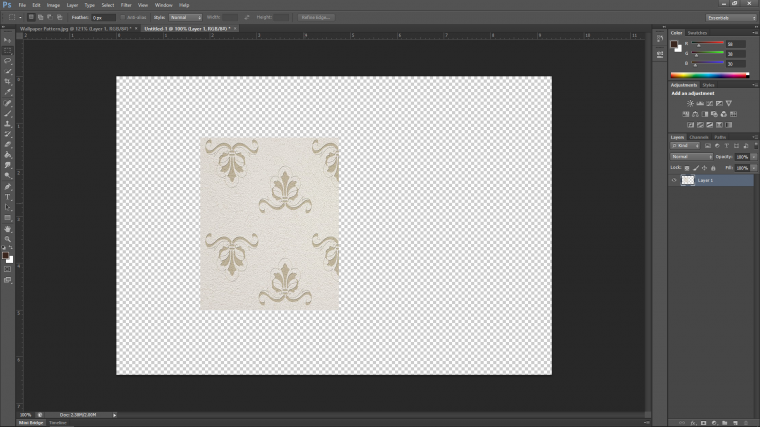The height and width of the screenshot is (427, 760).
Task: Click the red channel slider
Action: coord(707,44)
